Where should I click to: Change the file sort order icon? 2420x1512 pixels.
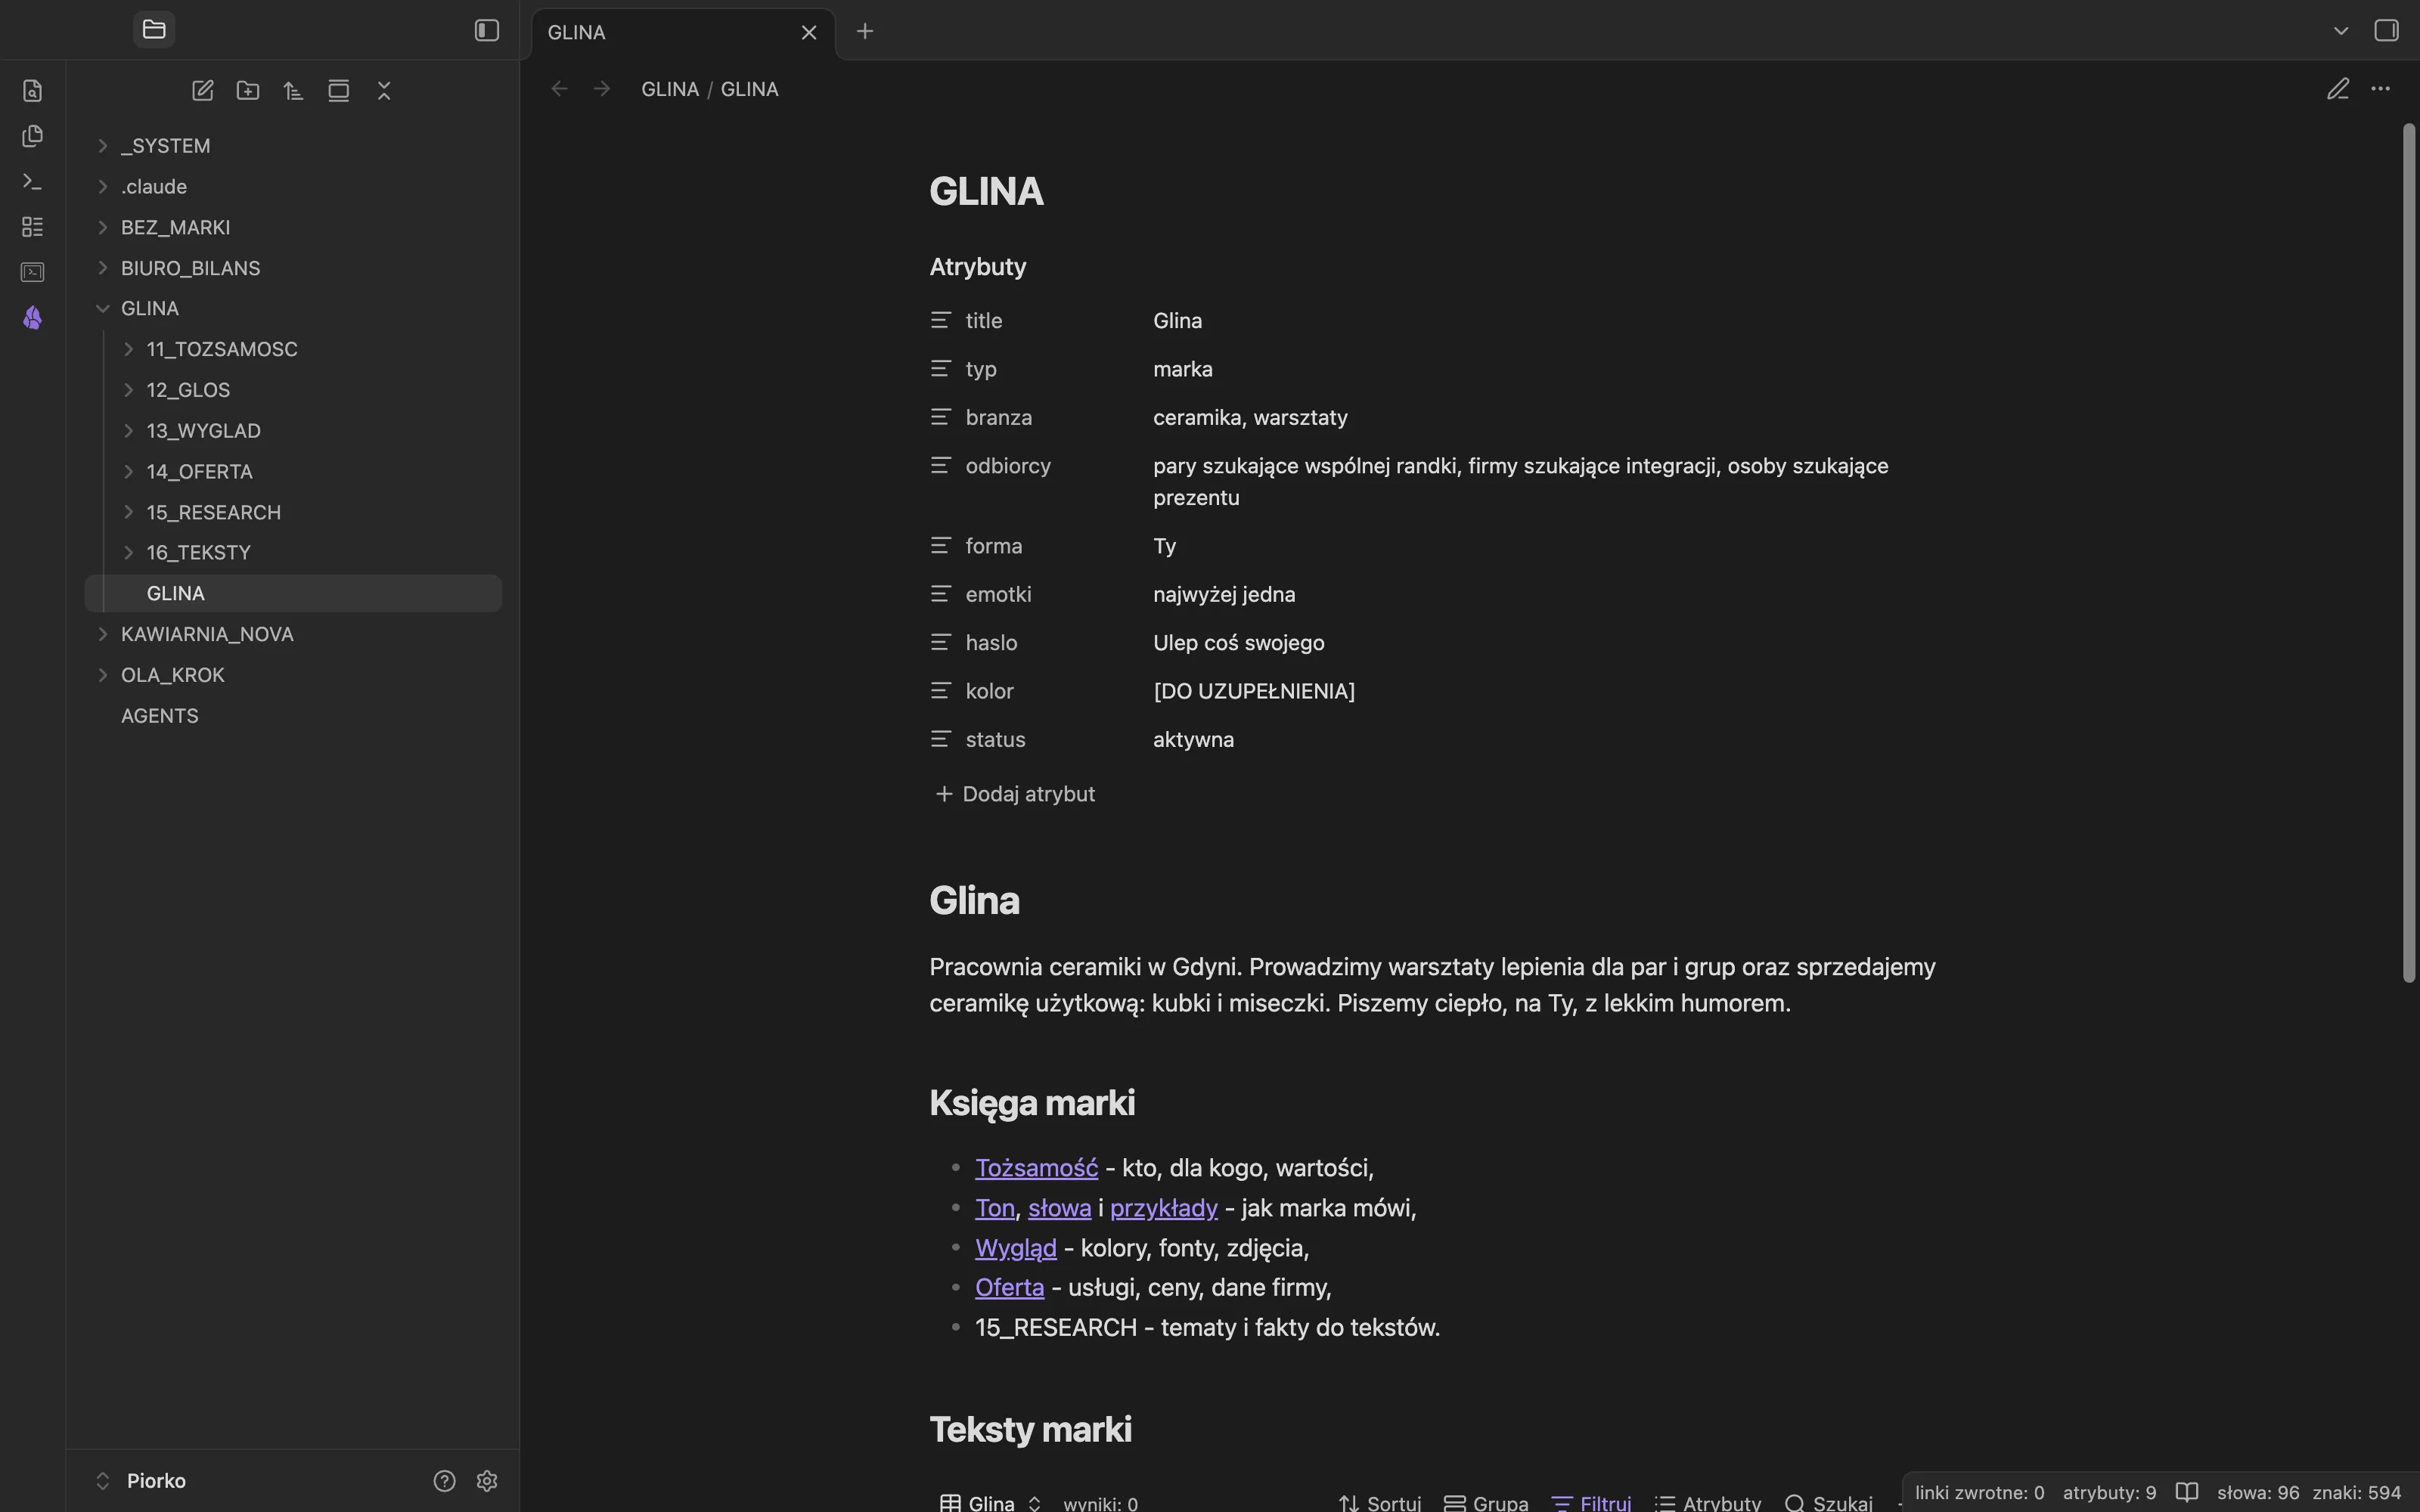[293, 91]
